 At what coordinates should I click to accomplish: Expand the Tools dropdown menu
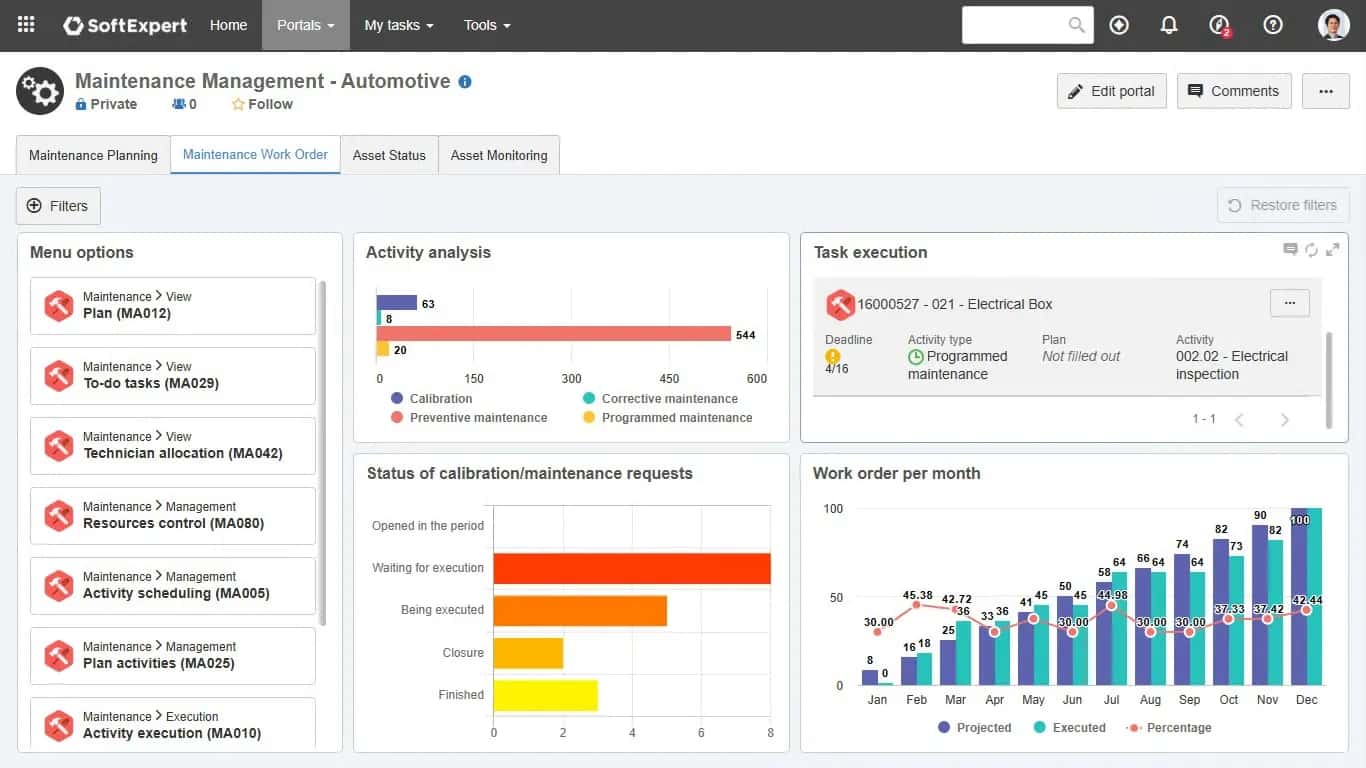(487, 25)
